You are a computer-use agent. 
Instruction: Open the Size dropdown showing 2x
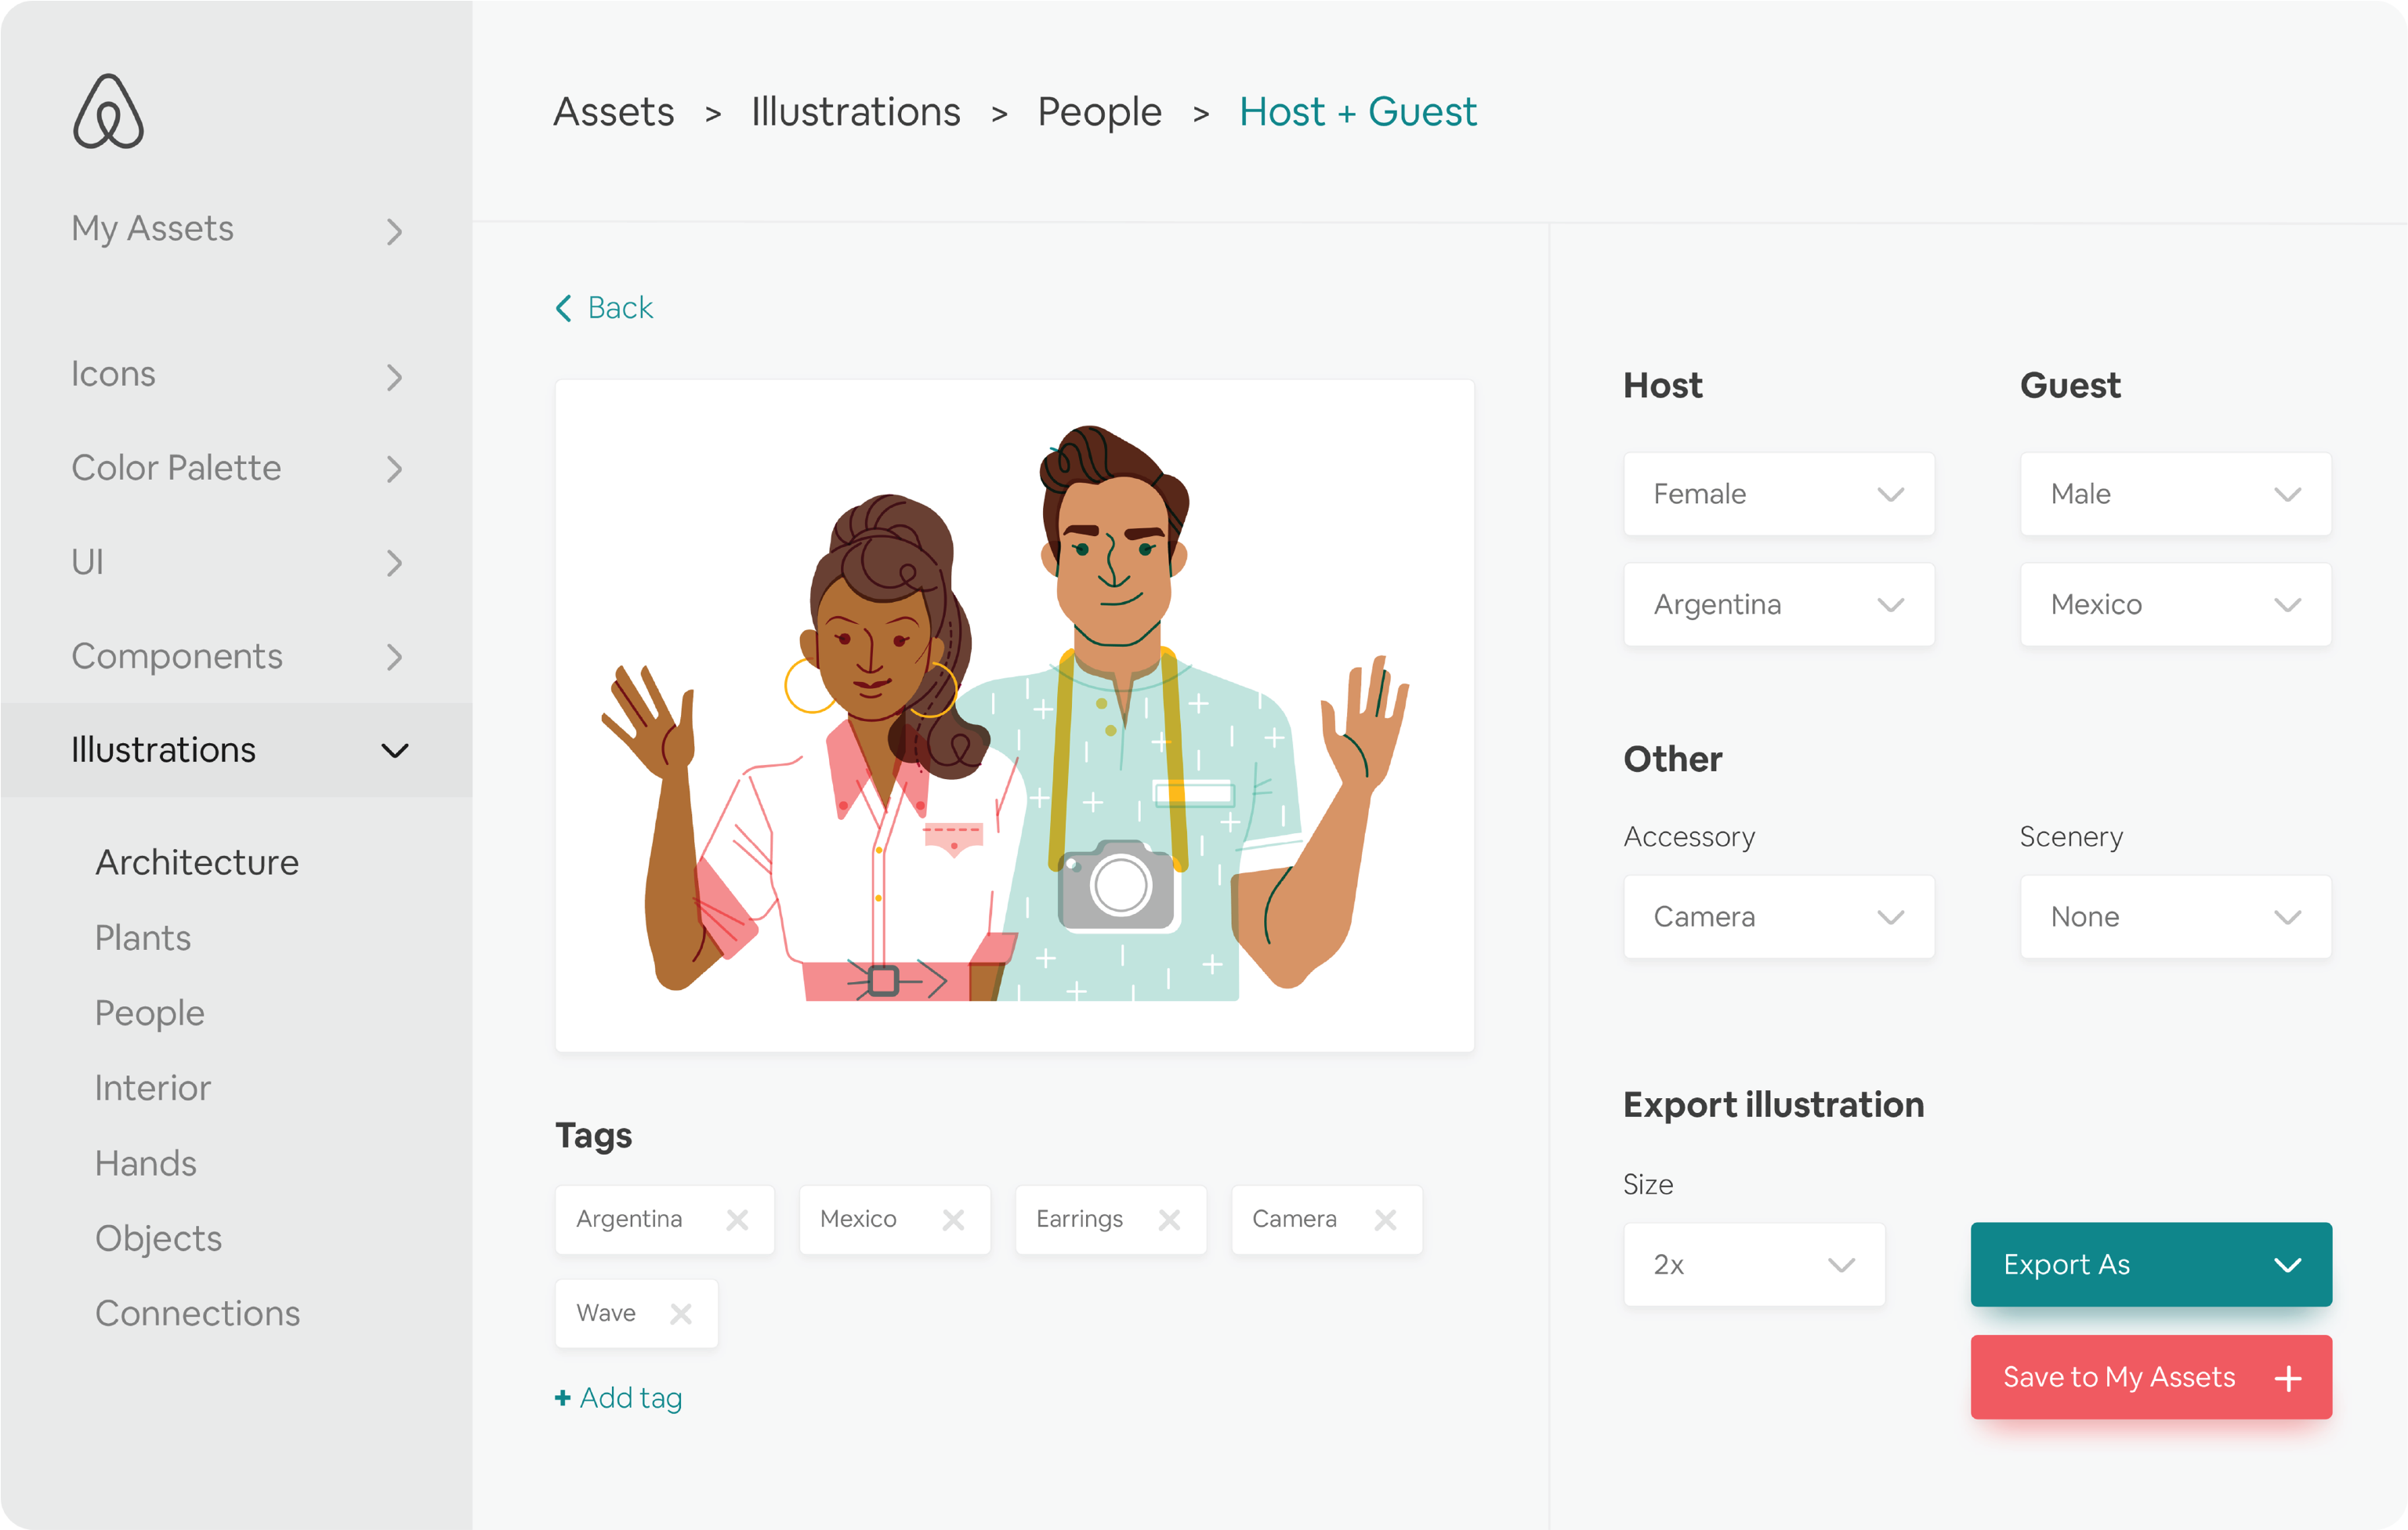point(1754,1265)
